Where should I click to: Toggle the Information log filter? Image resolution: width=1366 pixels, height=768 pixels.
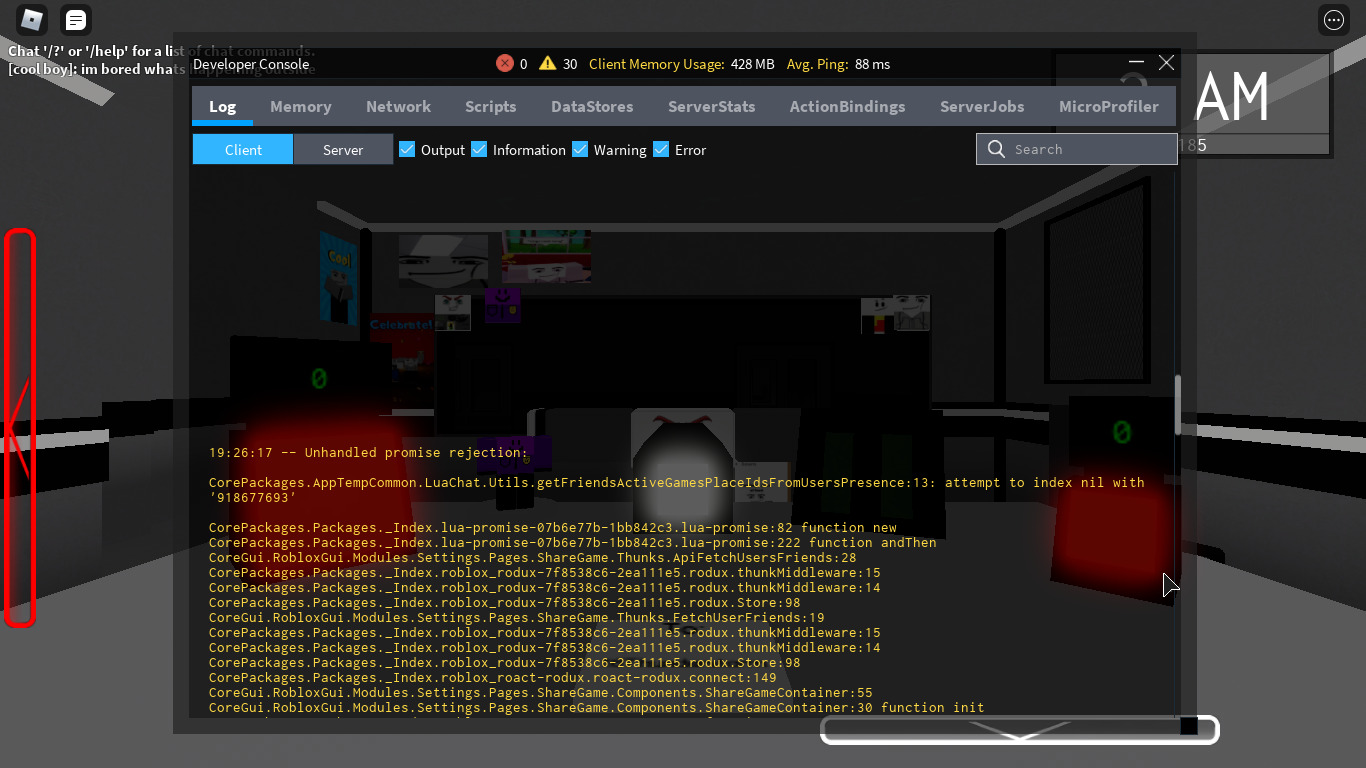click(x=479, y=149)
